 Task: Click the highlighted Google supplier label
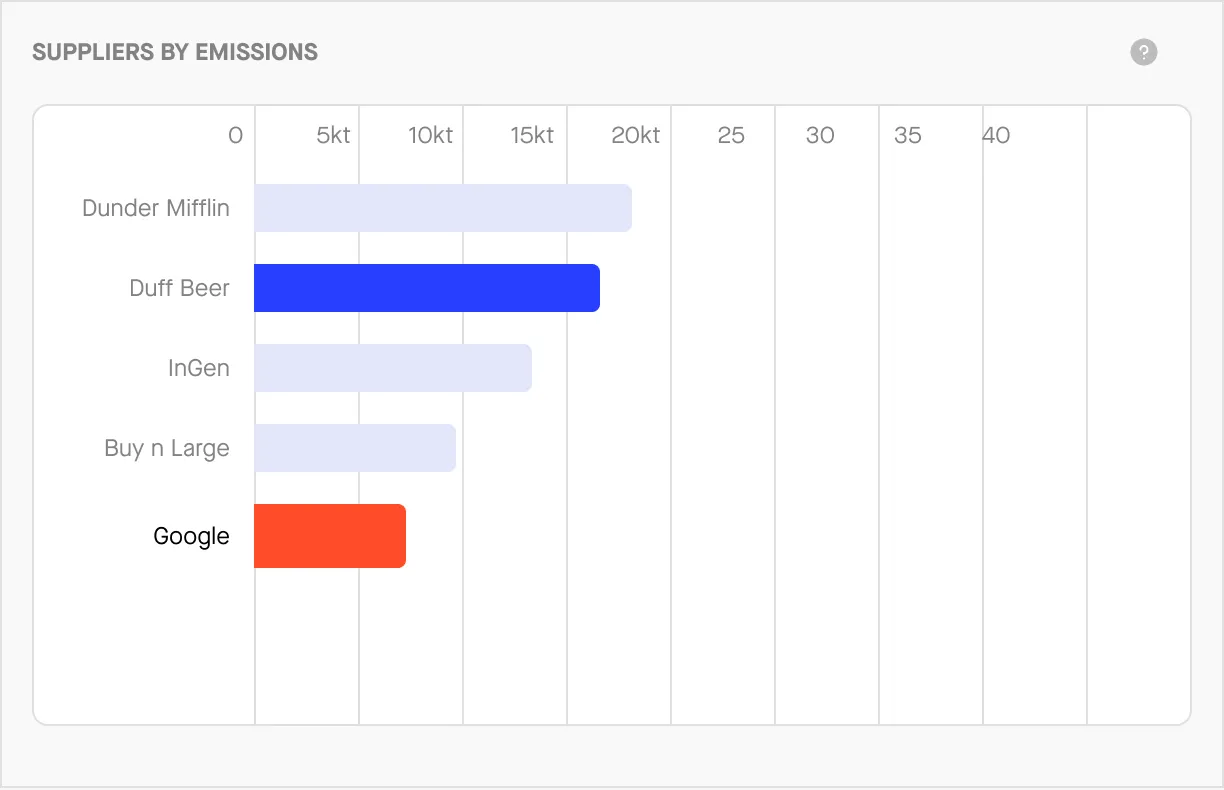pyautogui.click(x=191, y=536)
